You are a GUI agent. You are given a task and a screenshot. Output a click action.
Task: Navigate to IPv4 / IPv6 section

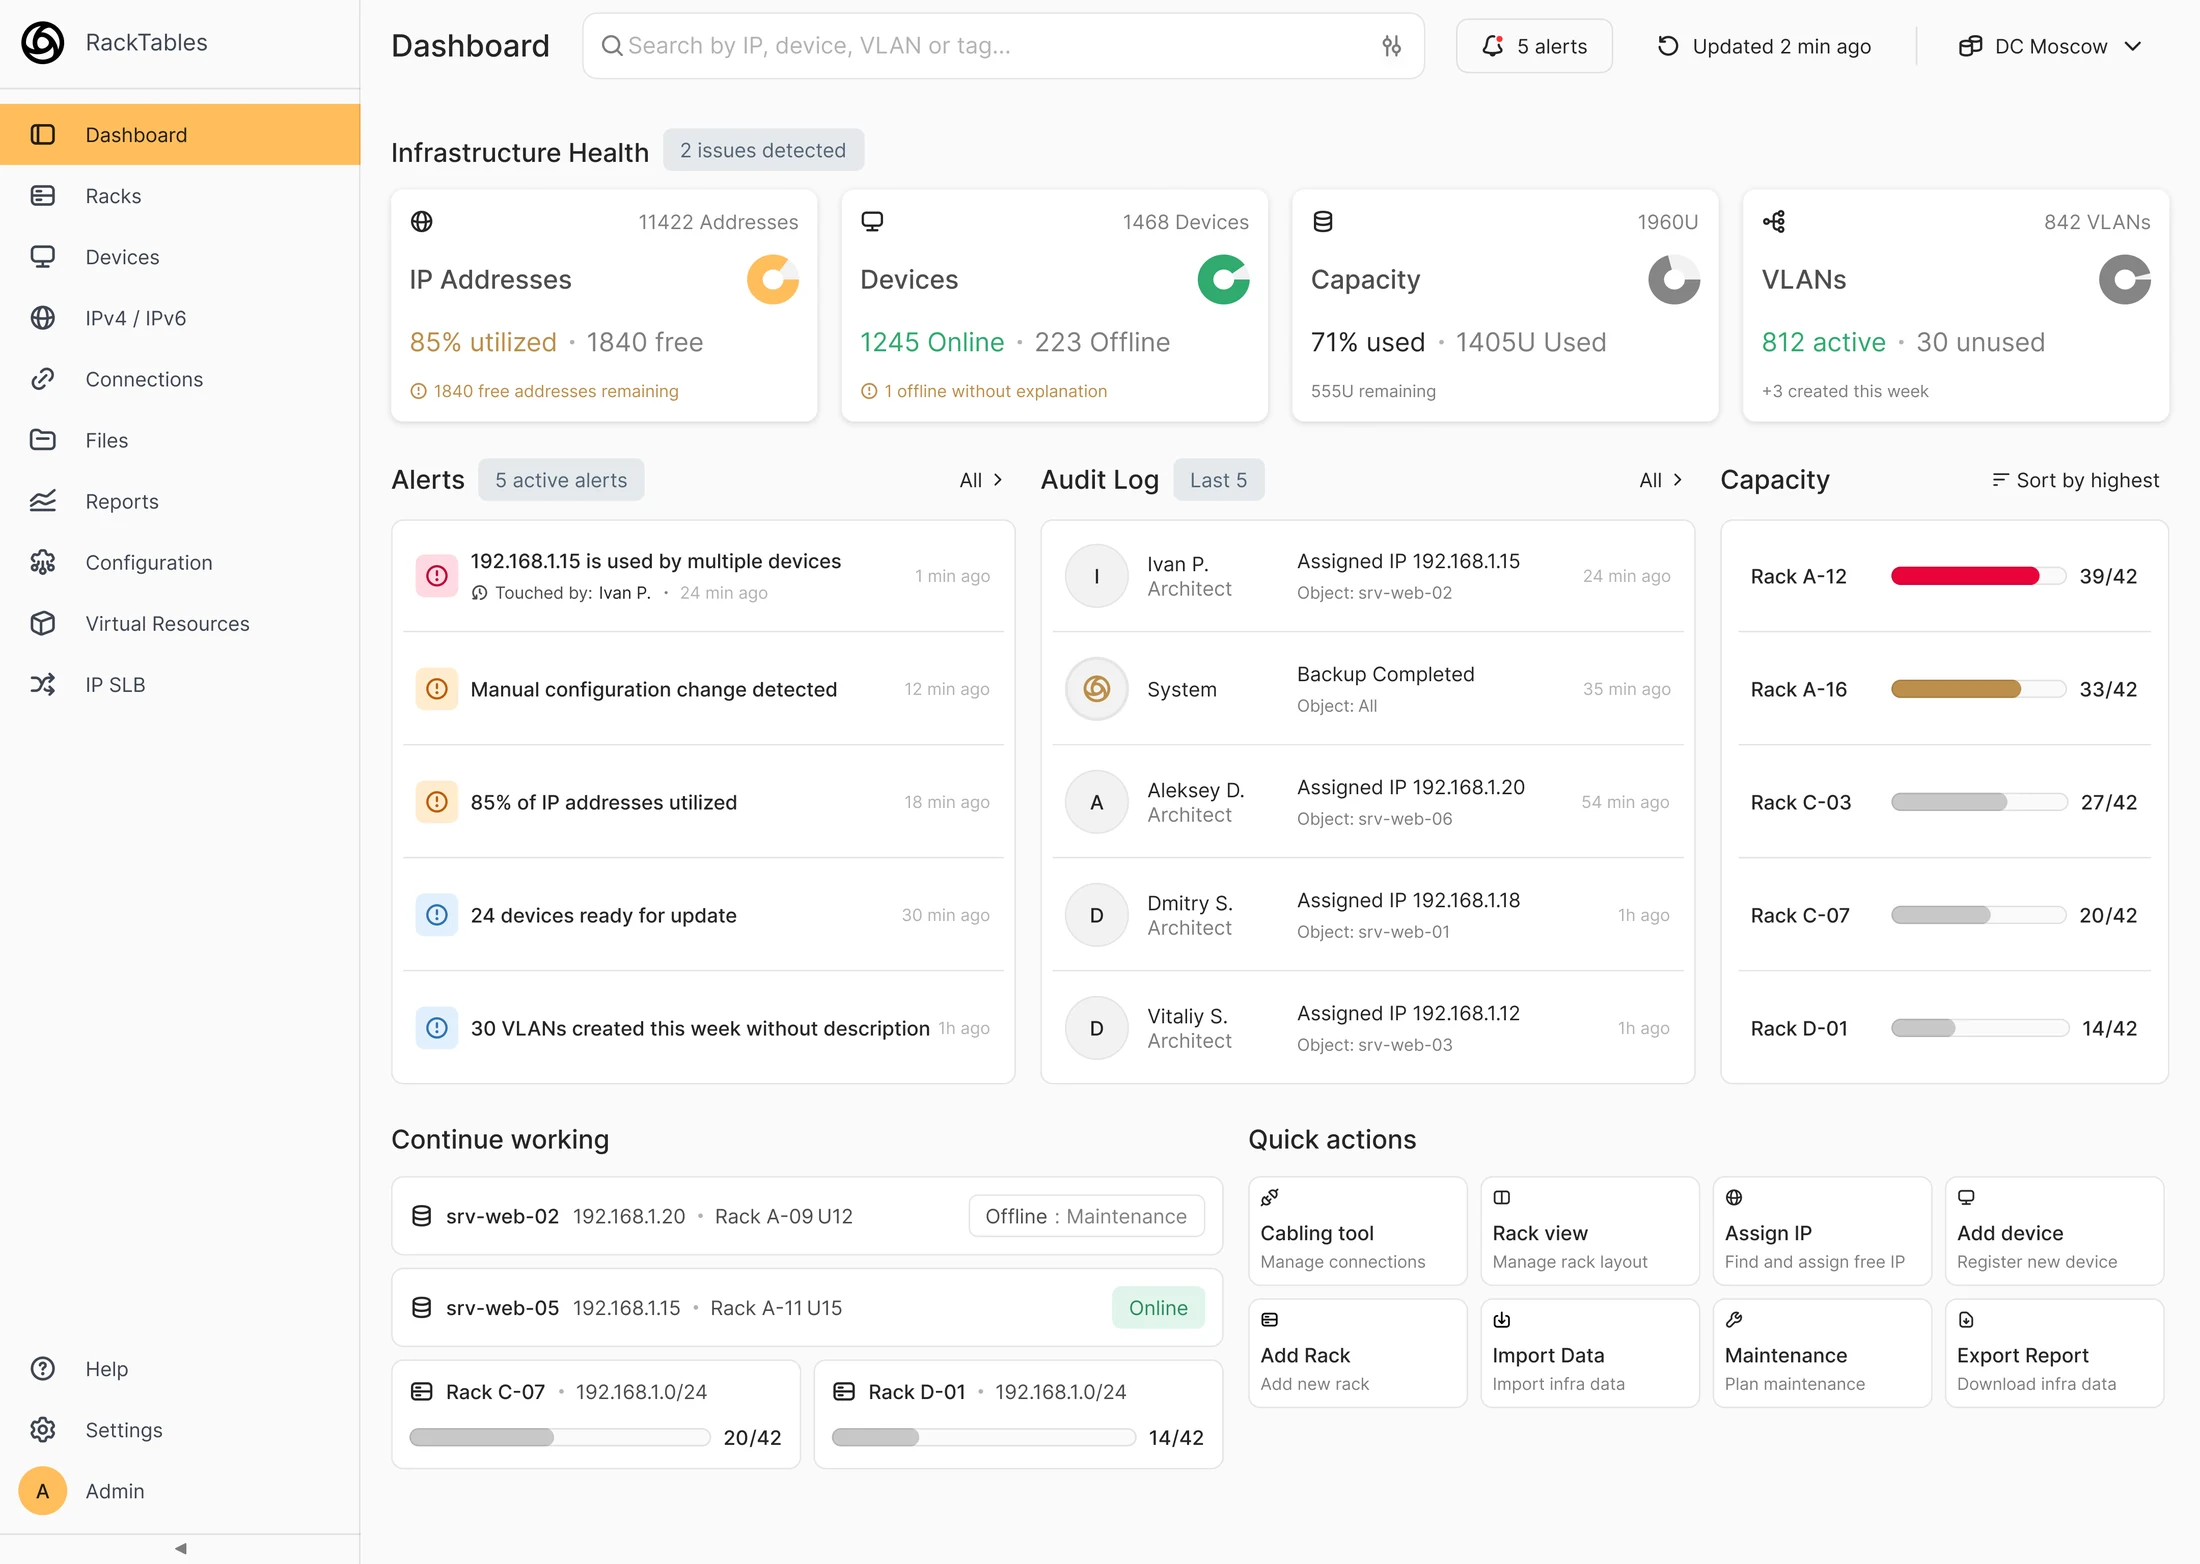click(180, 317)
